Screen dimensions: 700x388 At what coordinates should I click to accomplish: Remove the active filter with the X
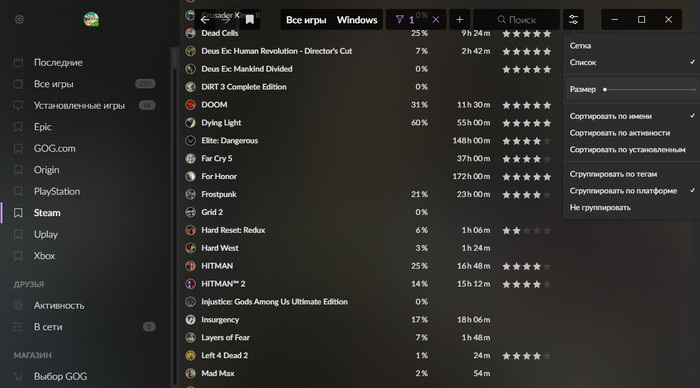tap(436, 20)
